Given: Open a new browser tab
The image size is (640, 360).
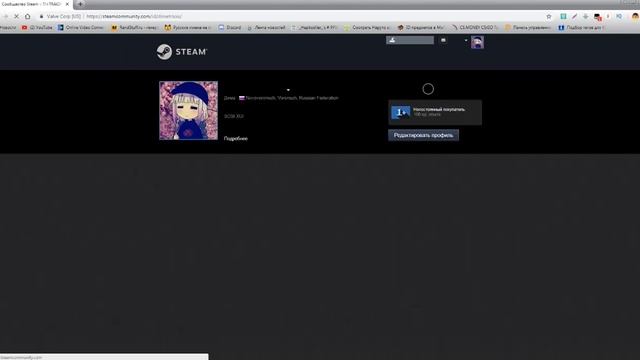Looking at the screenshot, I should (x=80, y=4).
